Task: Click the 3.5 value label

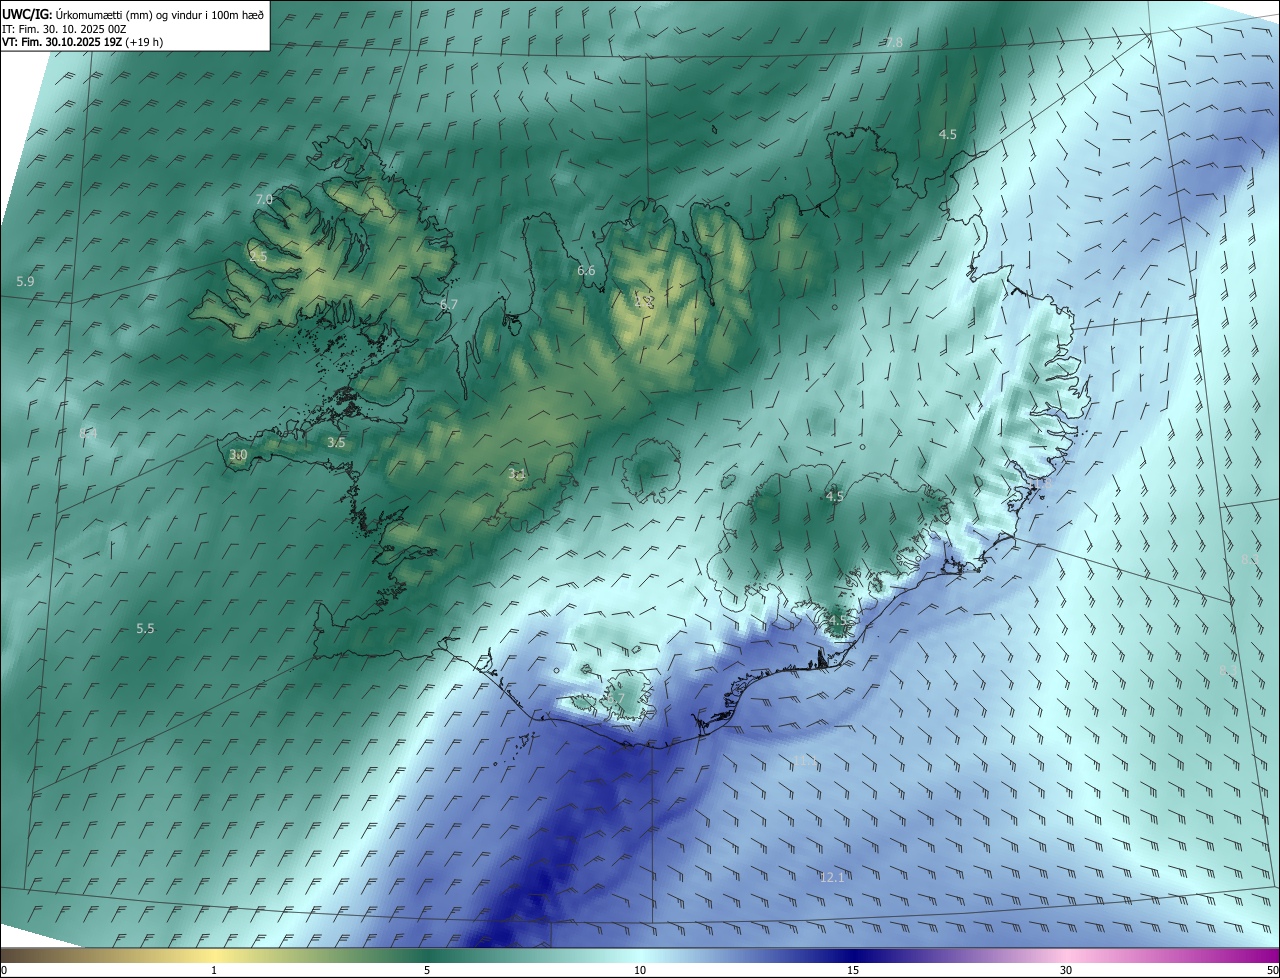Action: (336, 442)
